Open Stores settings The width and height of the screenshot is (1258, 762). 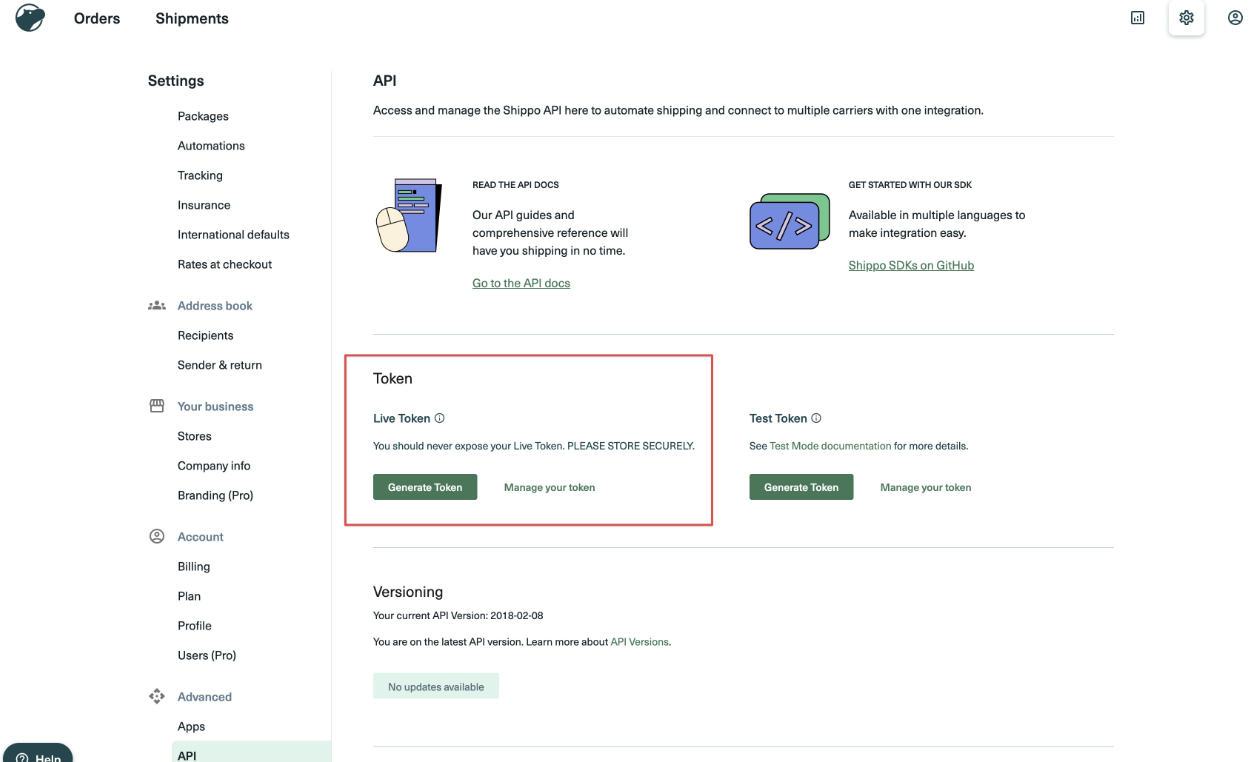[x=194, y=437]
